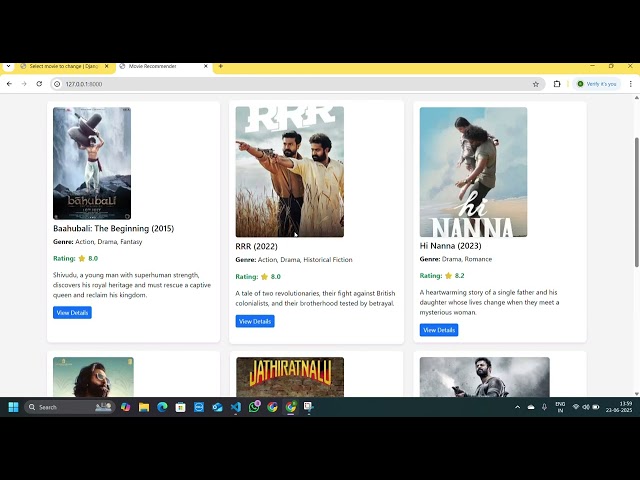Click the page vertical scrollbar thumb

pos(636,202)
